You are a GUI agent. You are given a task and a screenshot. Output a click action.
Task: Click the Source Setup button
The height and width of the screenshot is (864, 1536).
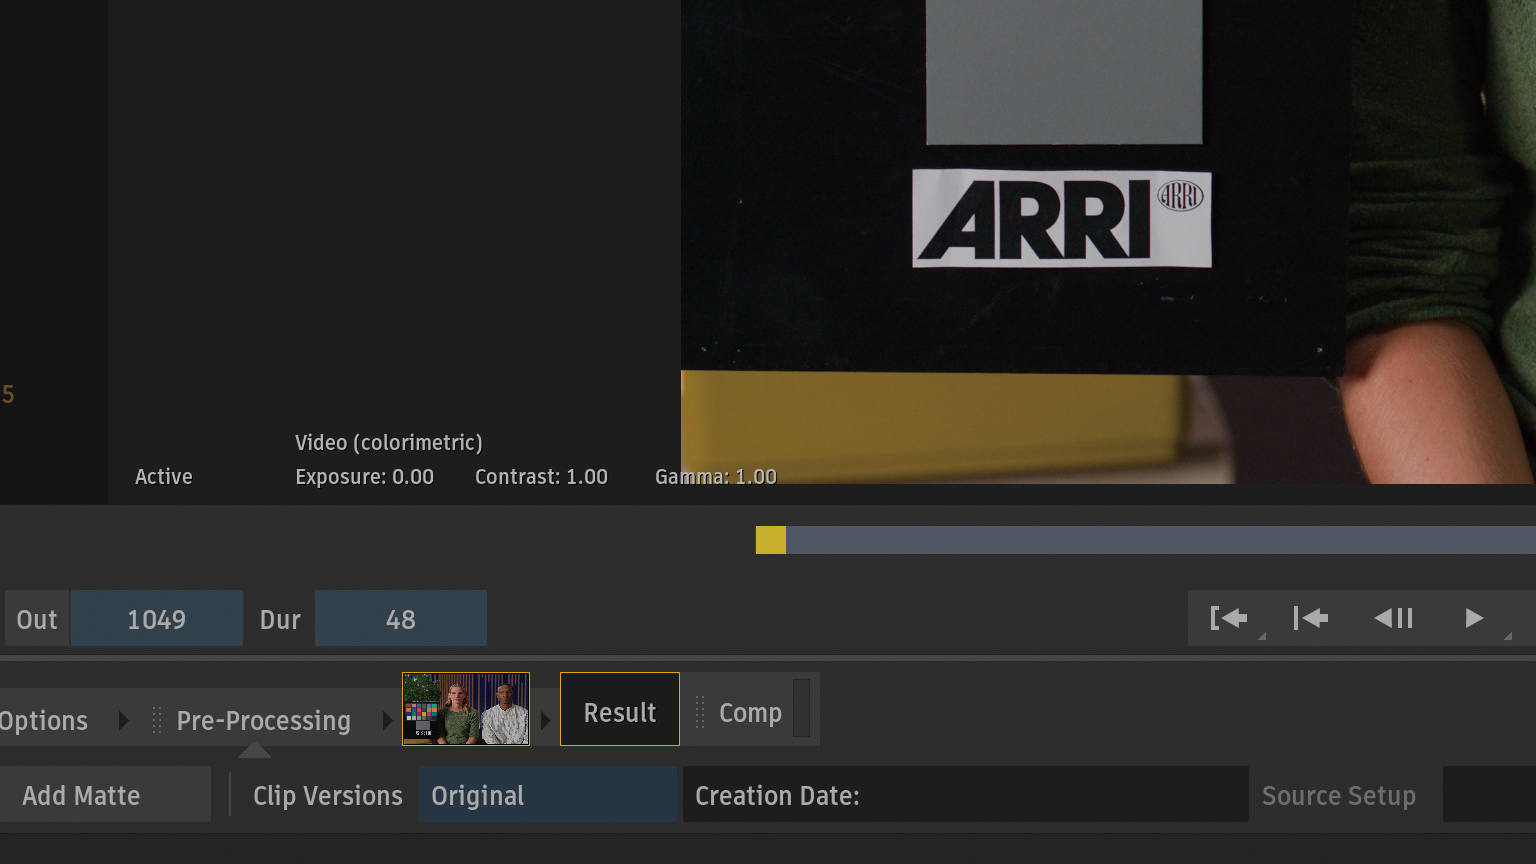point(1339,795)
